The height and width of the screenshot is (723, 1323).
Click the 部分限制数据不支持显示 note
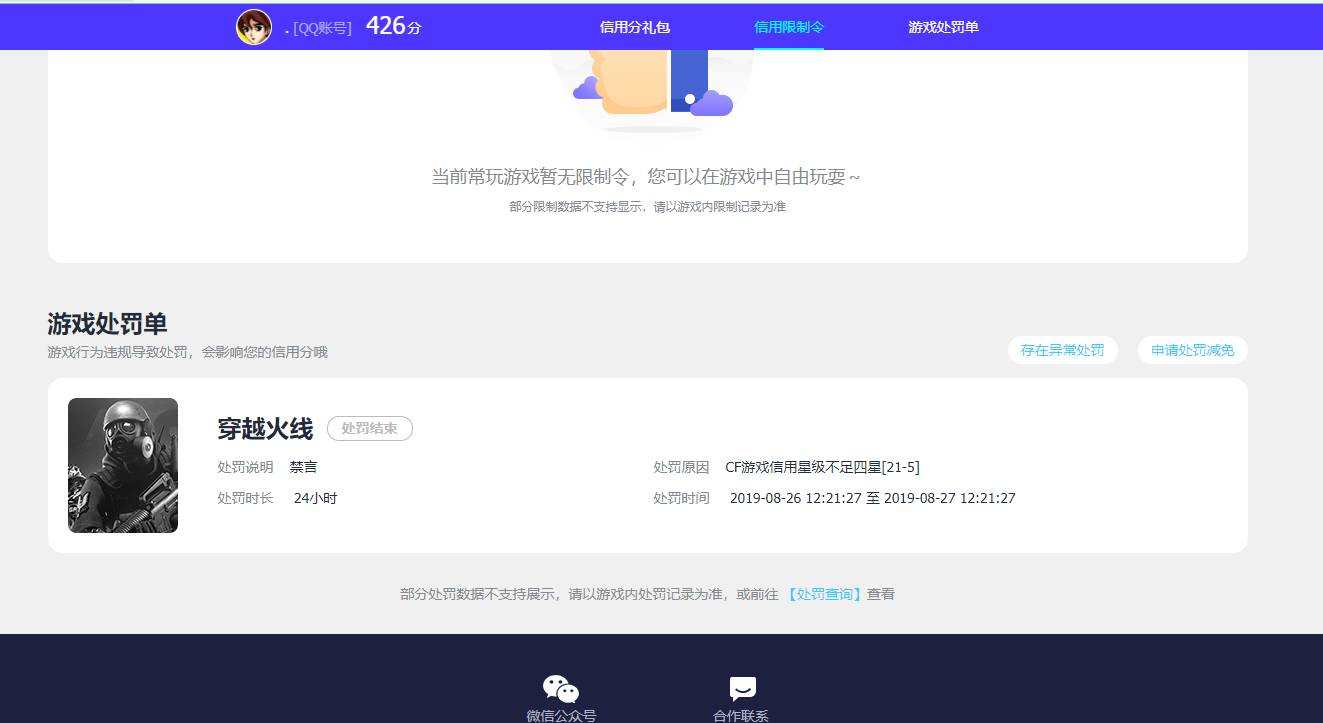[647, 207]
